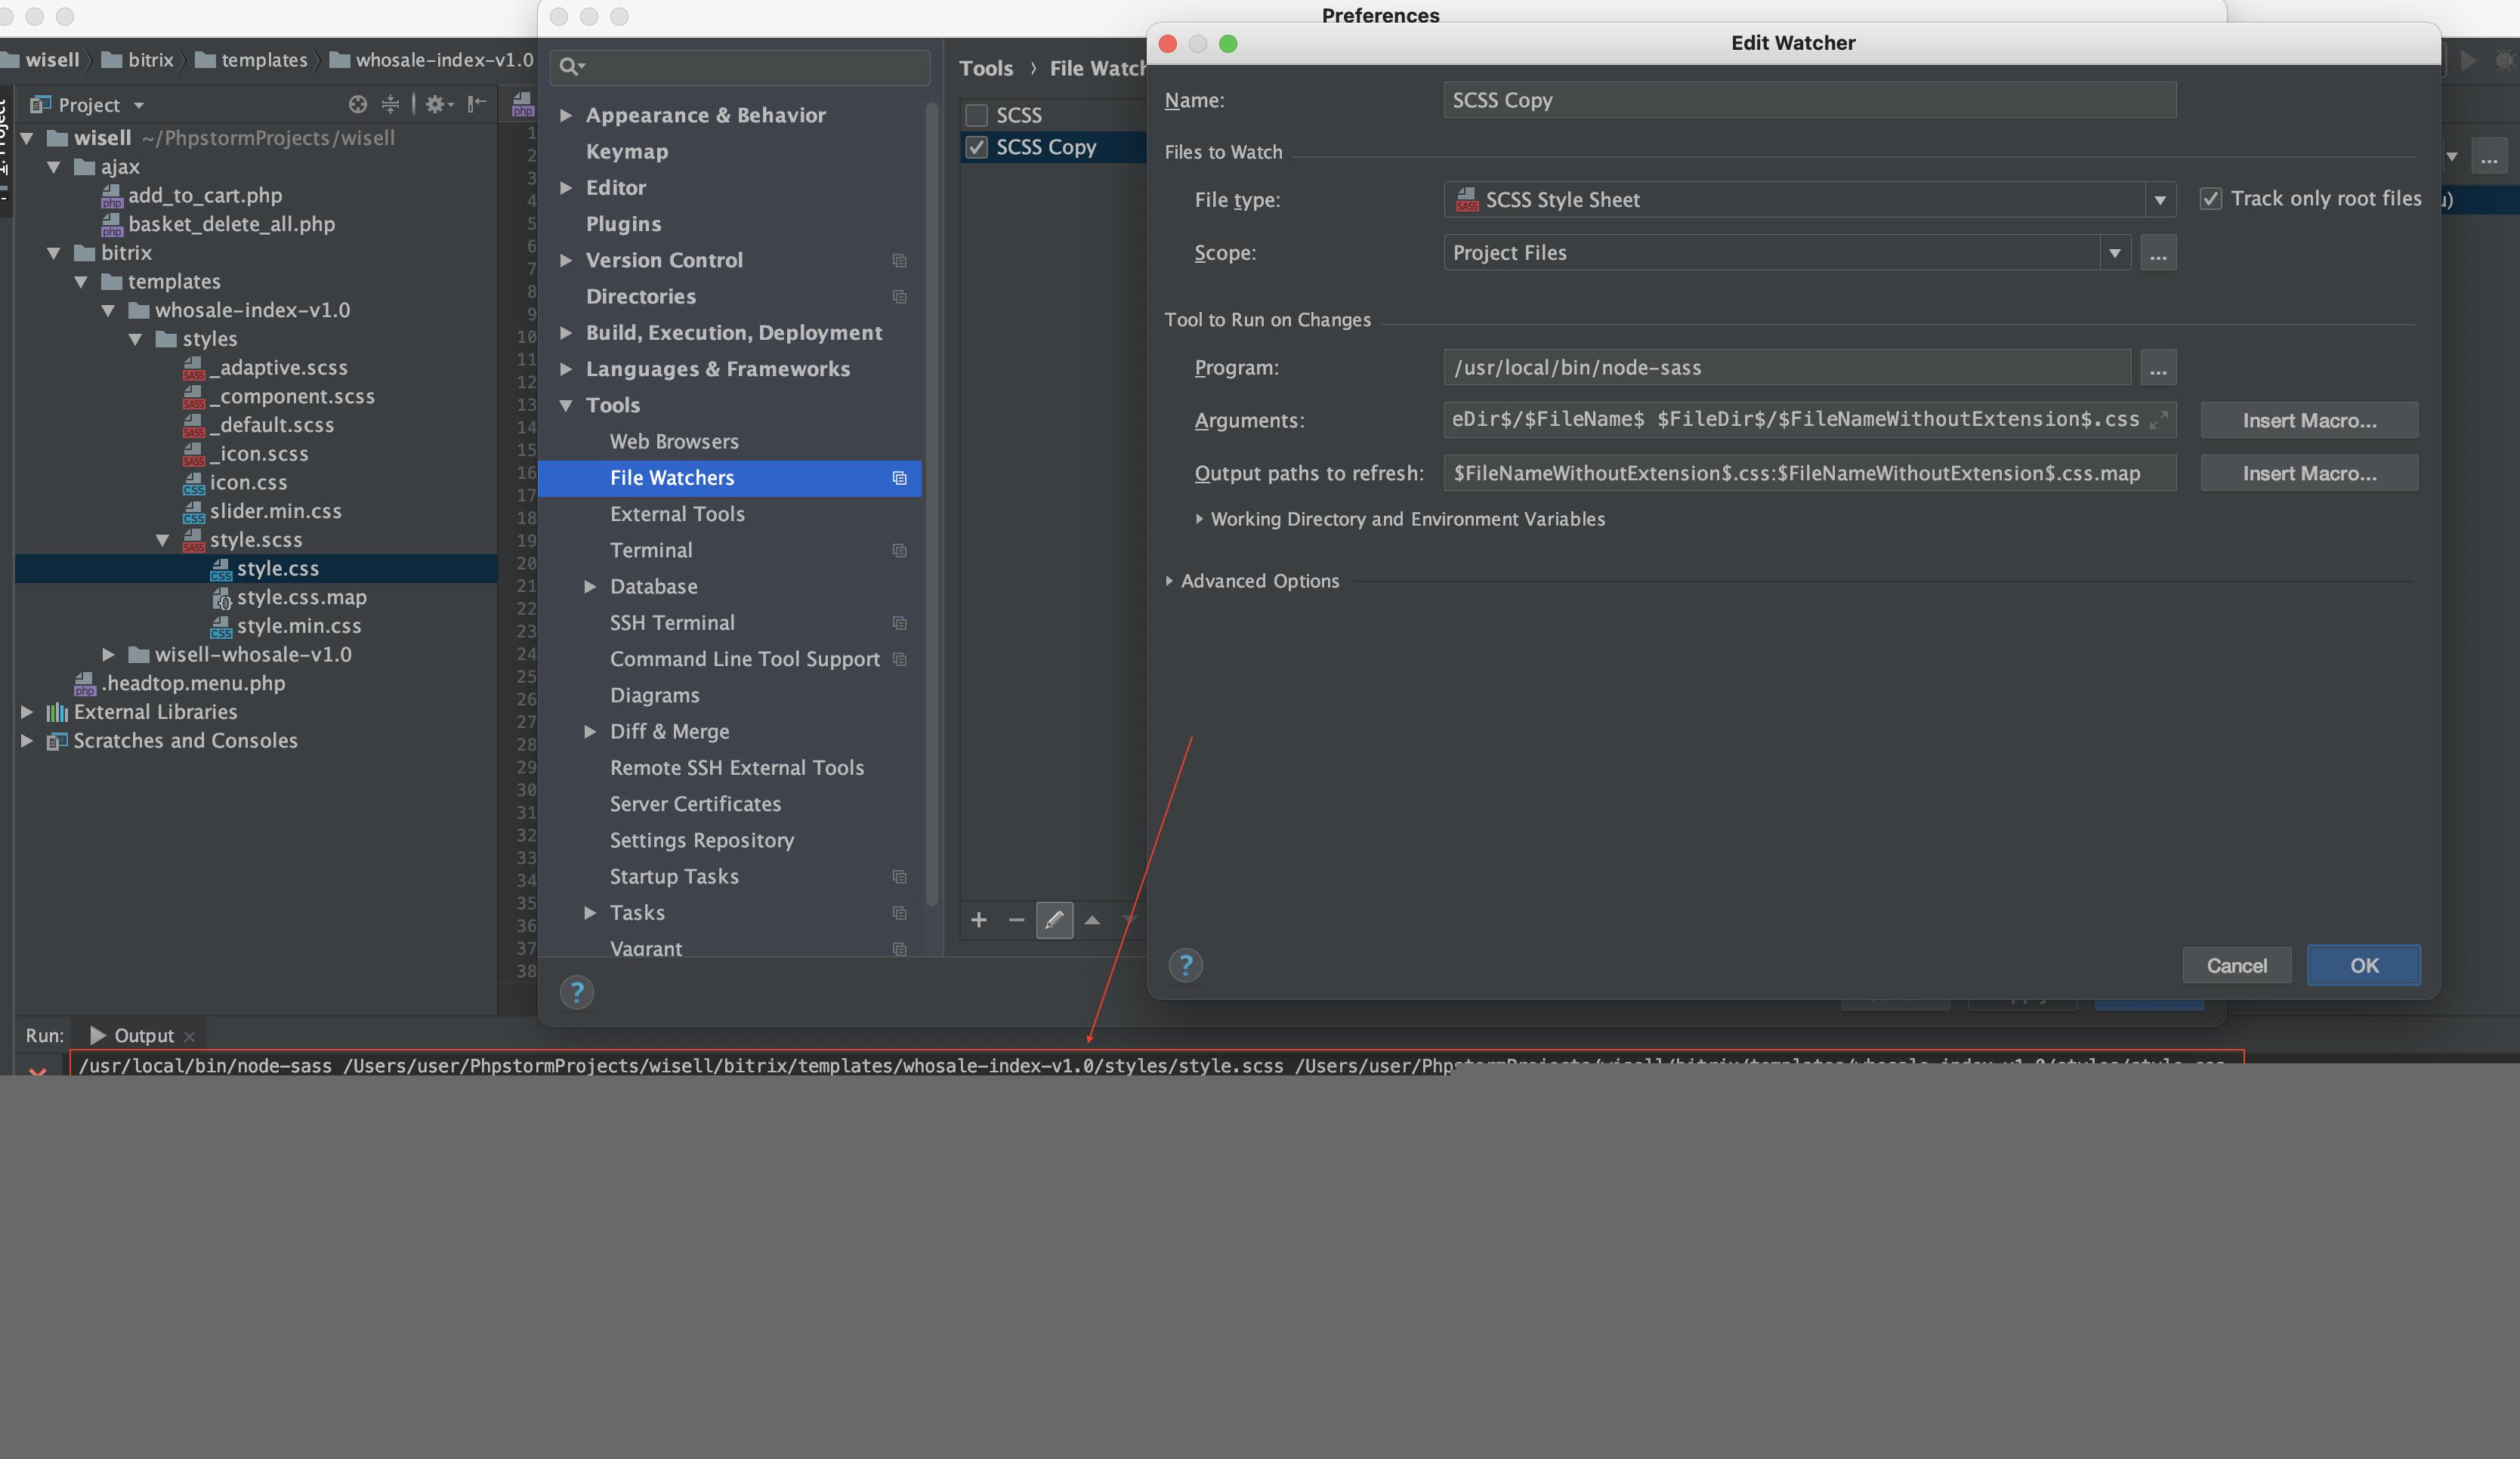This screenshot has height=1459, width=2520.
Task: Expand External Libraries node
Action: 27,712
